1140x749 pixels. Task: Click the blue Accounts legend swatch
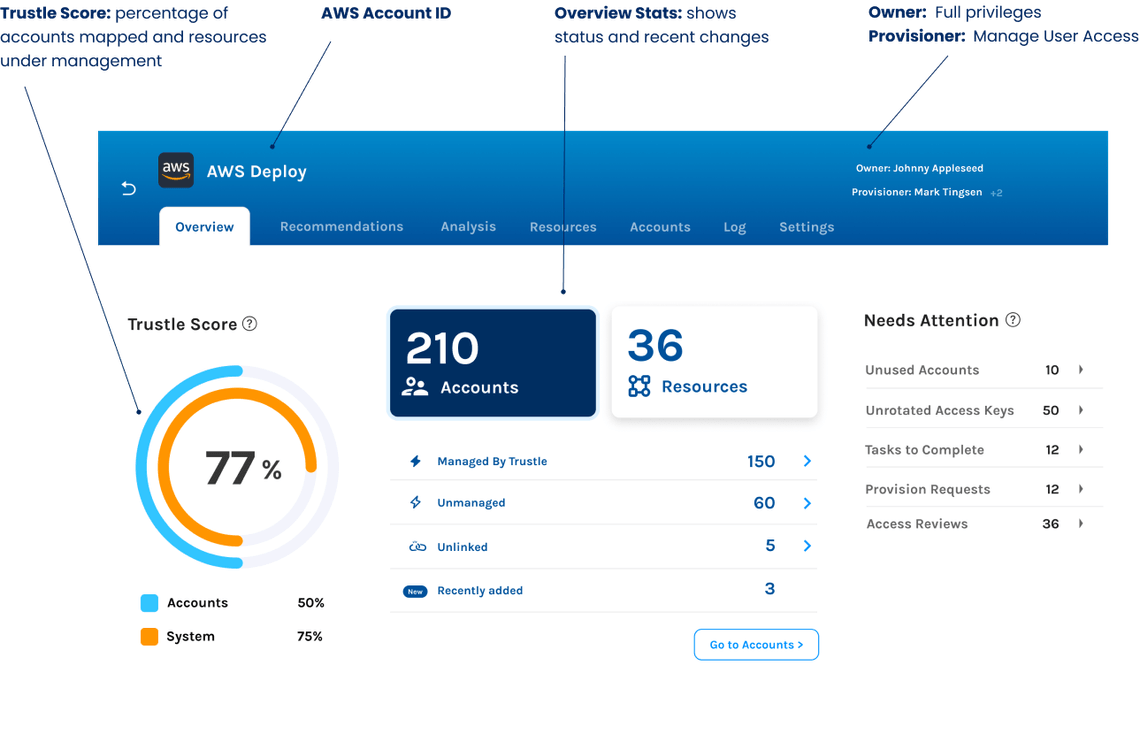149,603
